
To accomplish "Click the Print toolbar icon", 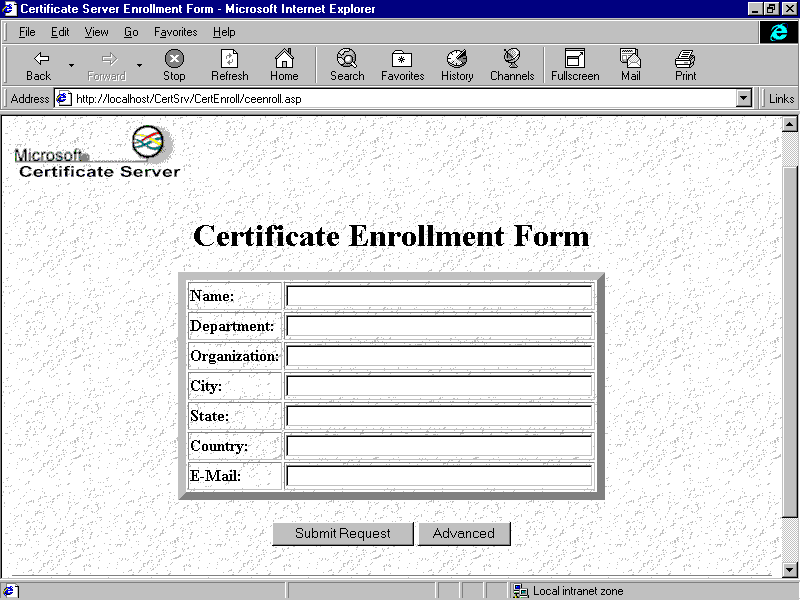I will (x=685, y=59).
